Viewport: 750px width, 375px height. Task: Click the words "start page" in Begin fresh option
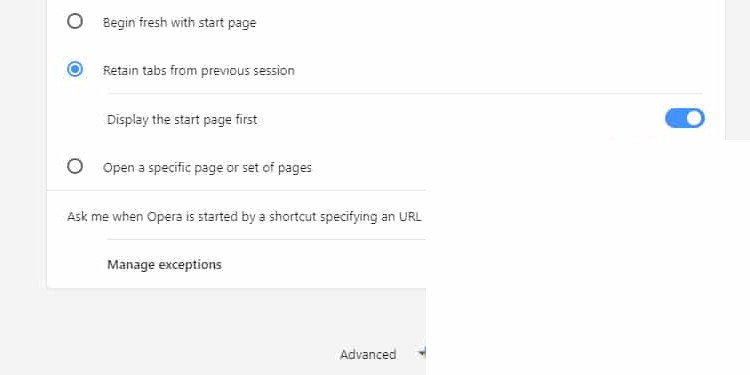click(x=227, y=23)
